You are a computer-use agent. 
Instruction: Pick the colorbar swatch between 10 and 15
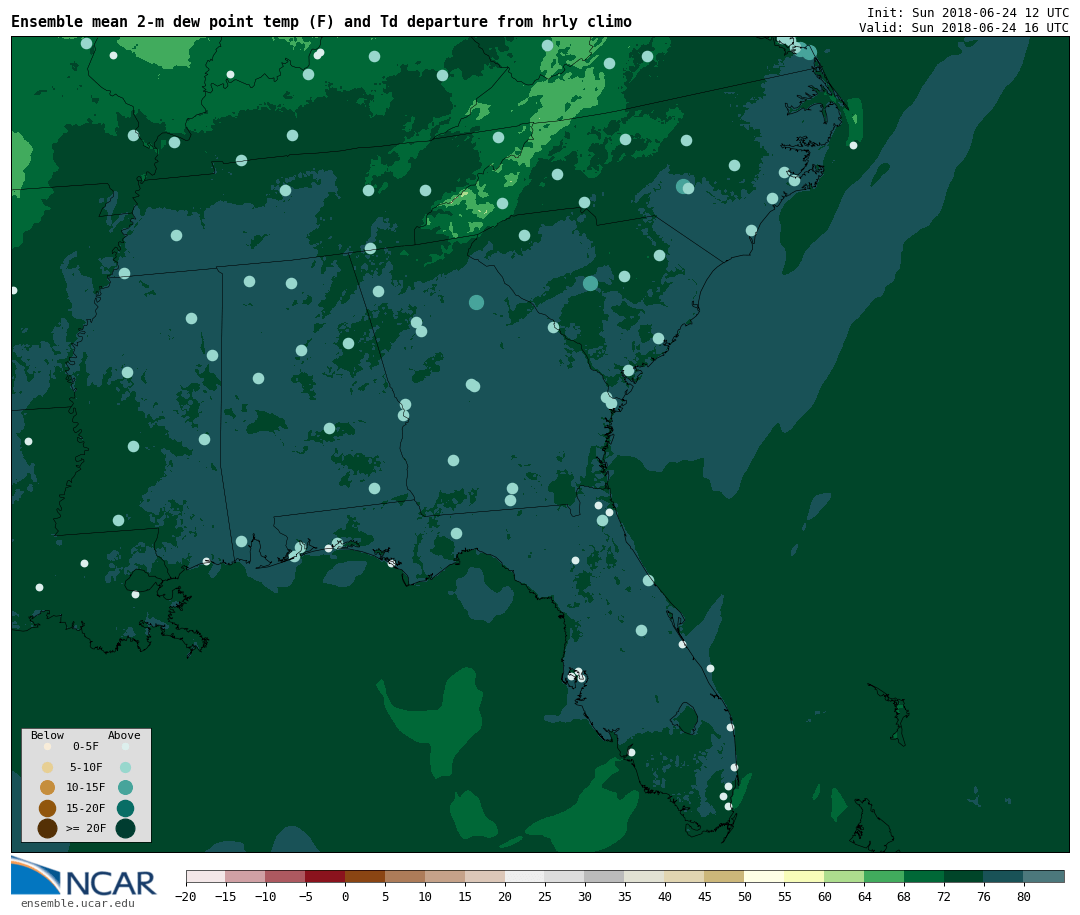coord(445,876)
